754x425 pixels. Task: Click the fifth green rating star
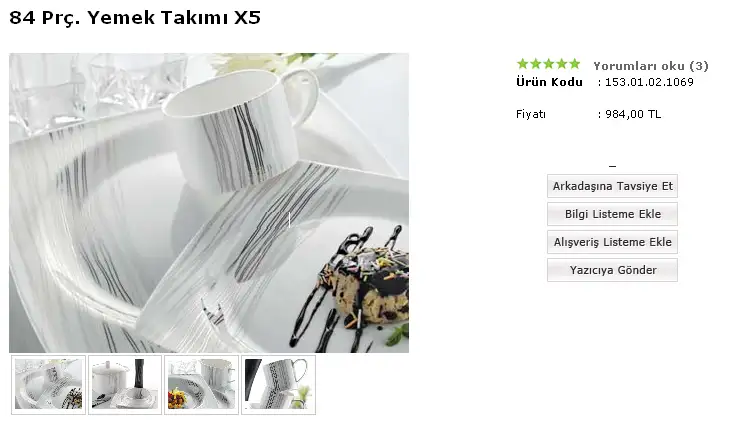point(575,63)
